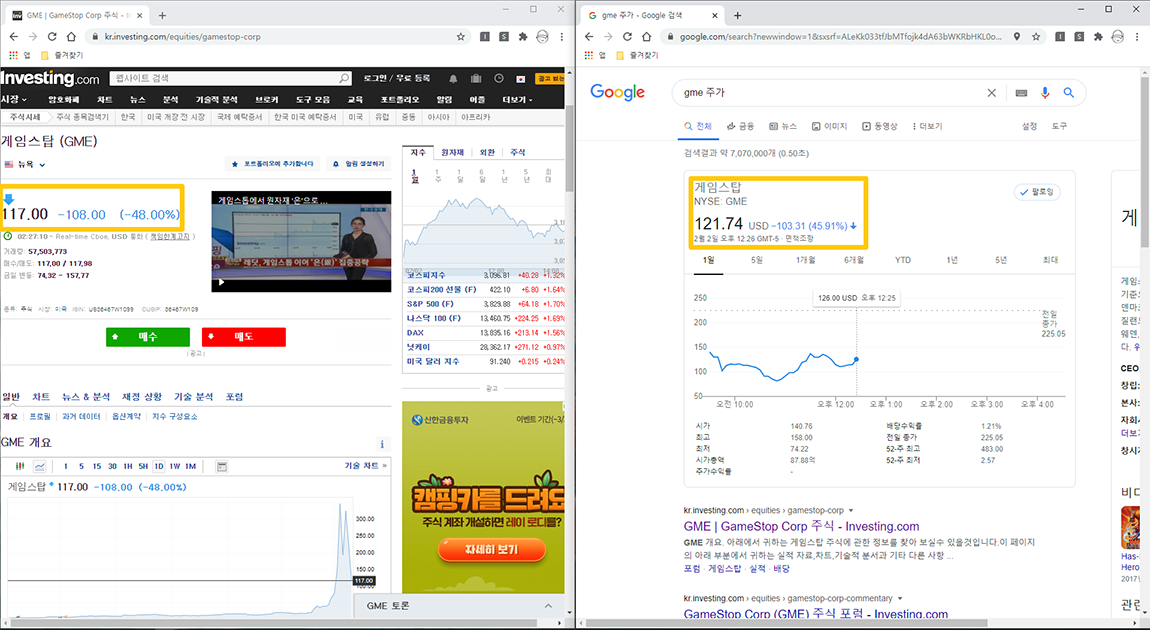Click the red 매도 sell button
The width and height of the screenshot is (1150, 630).
click(x=243, y=337)
